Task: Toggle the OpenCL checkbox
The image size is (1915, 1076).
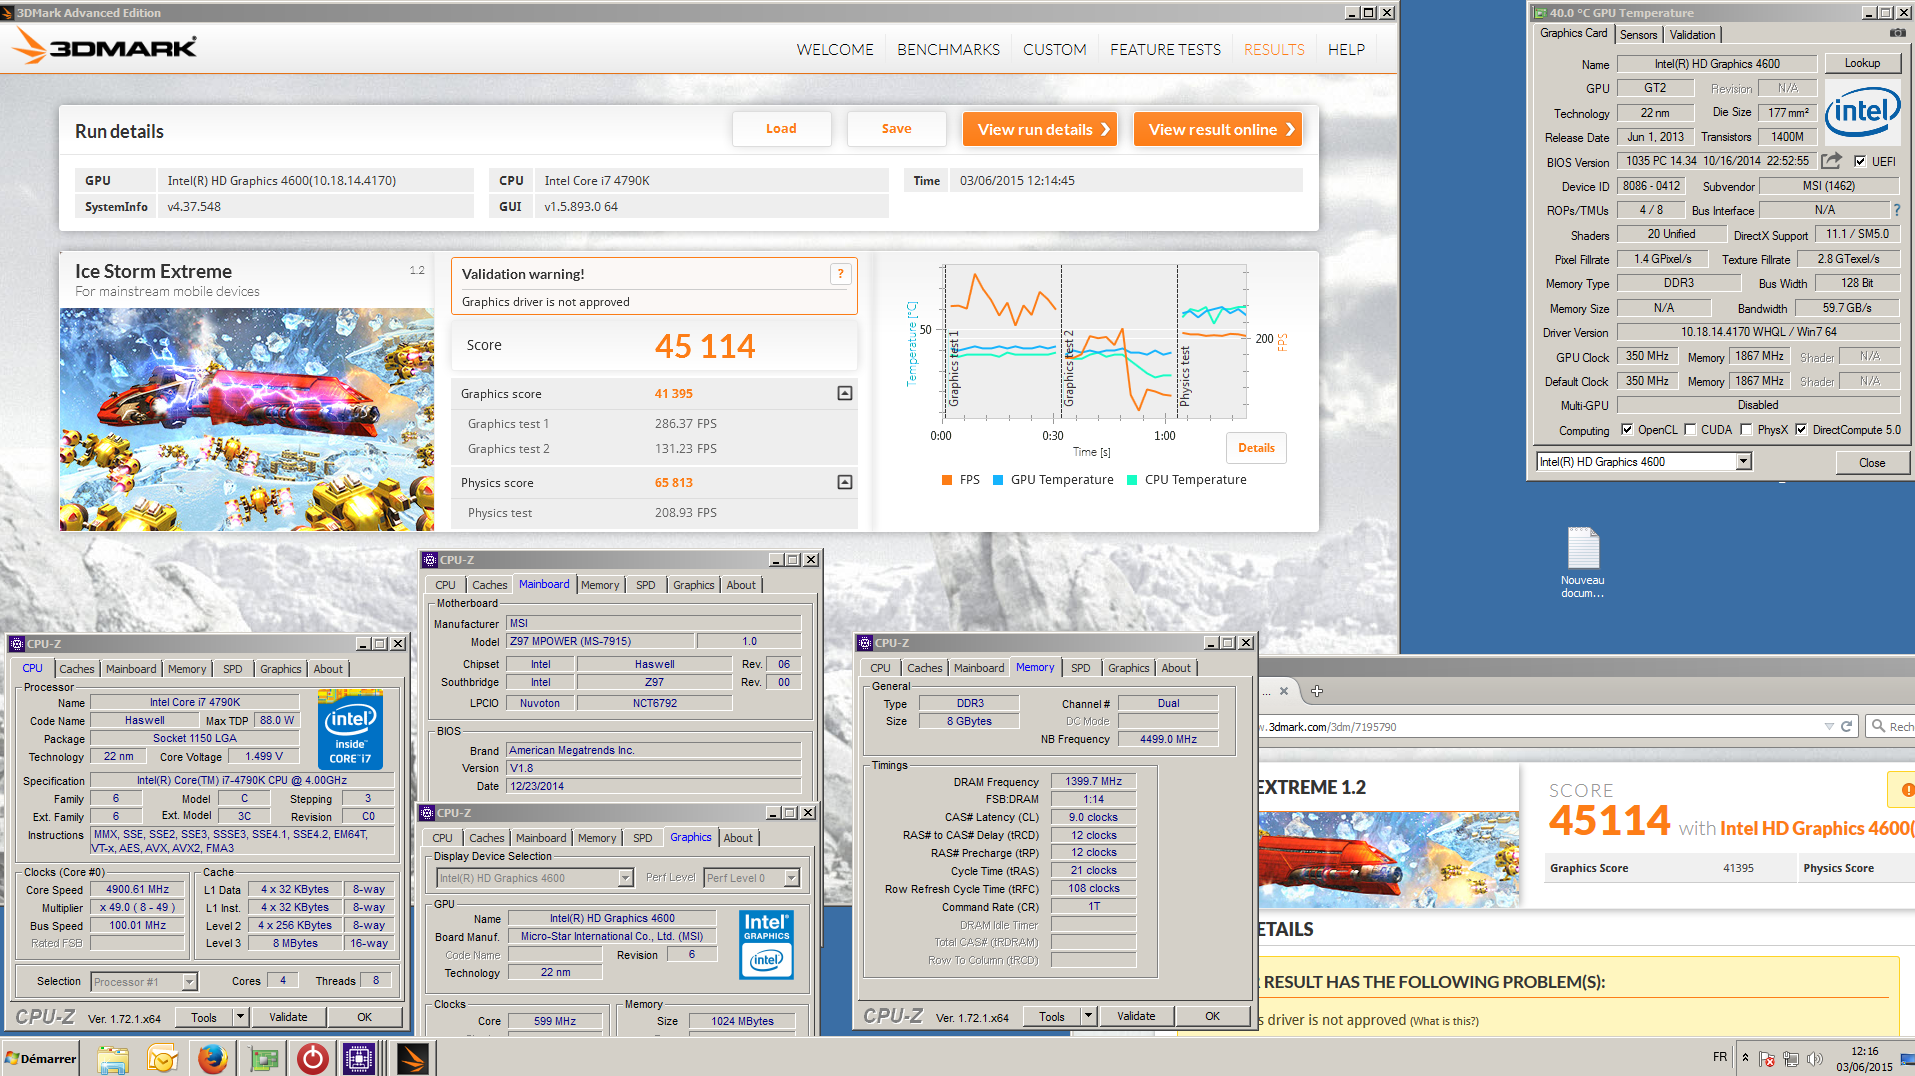Action: tap(1627, 430)
